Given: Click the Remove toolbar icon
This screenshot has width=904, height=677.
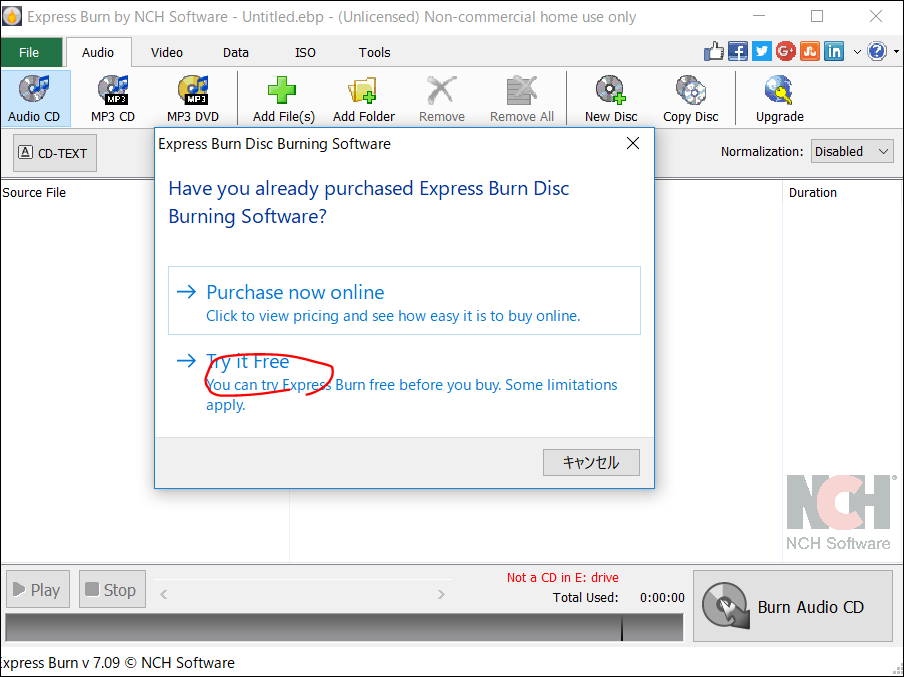Looking at the screenshot, I should (442, 91).
